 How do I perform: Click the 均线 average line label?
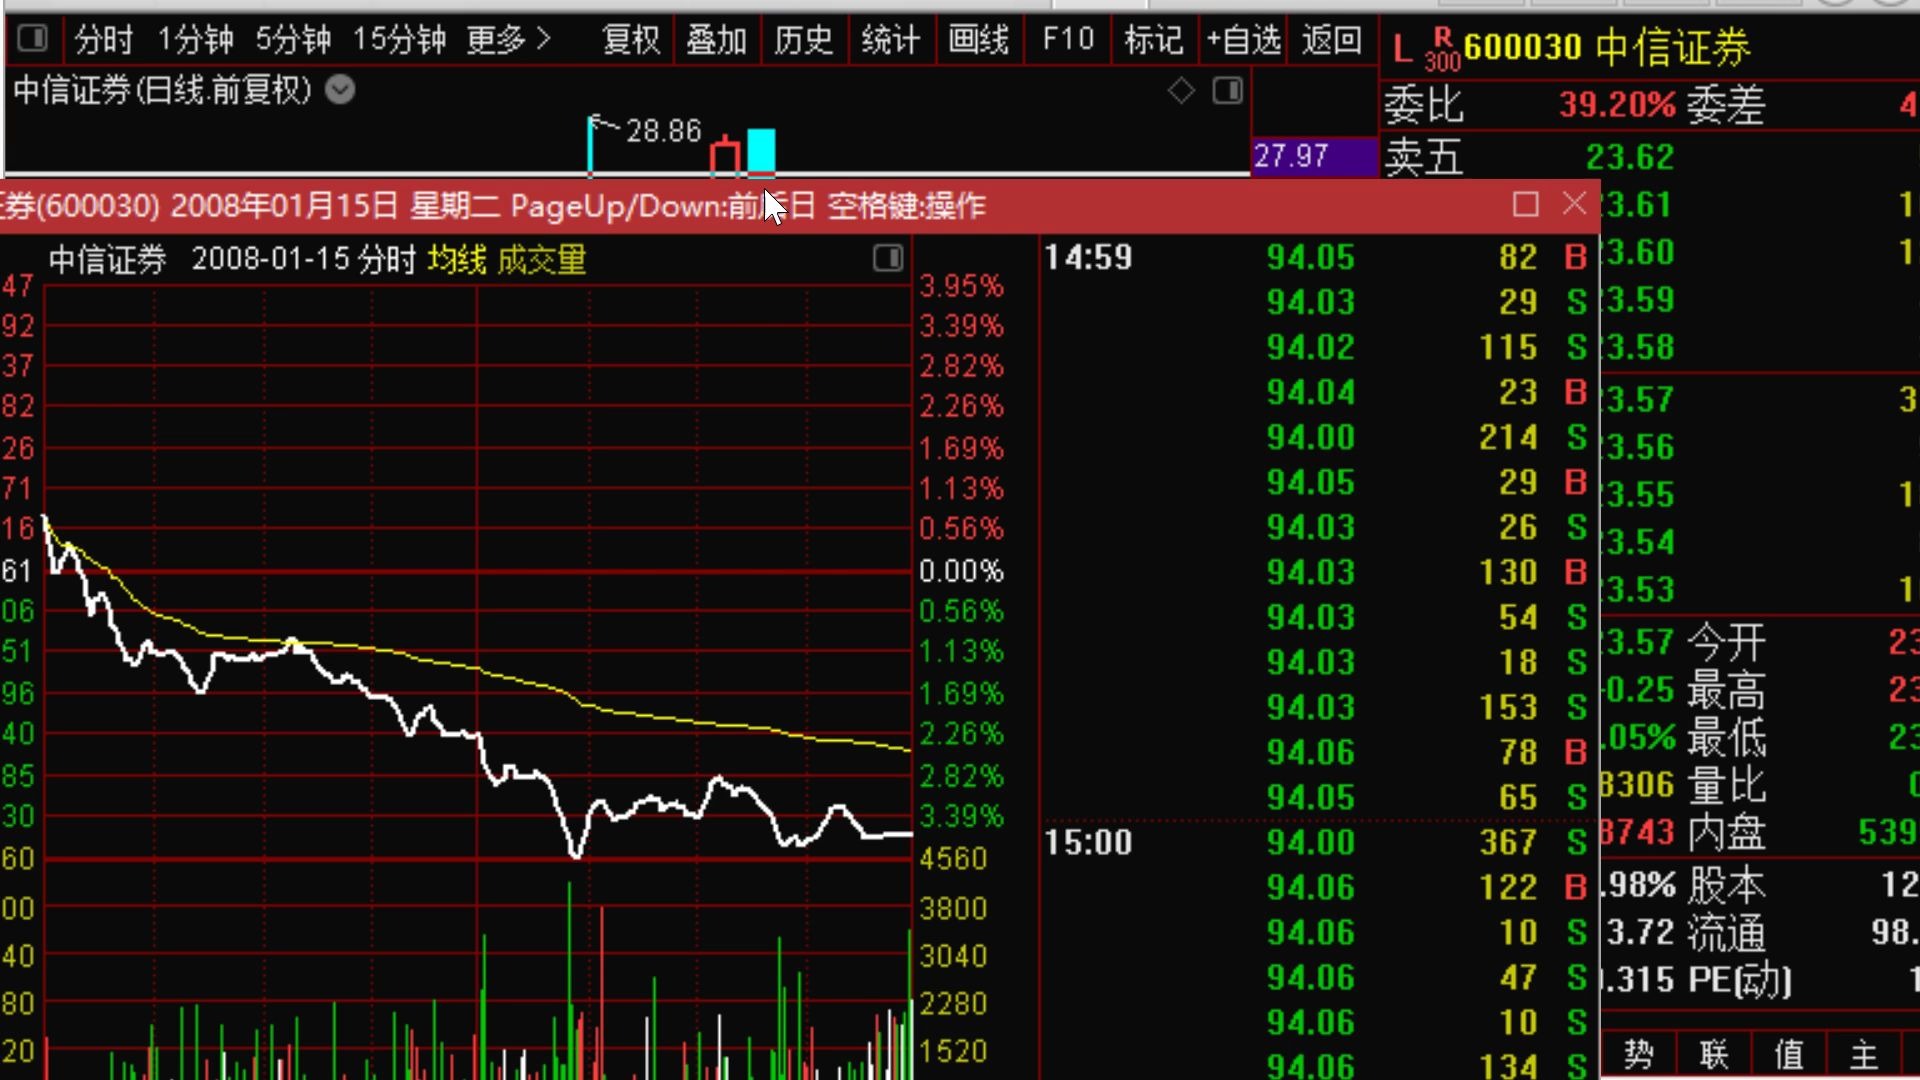click(457, 260)
